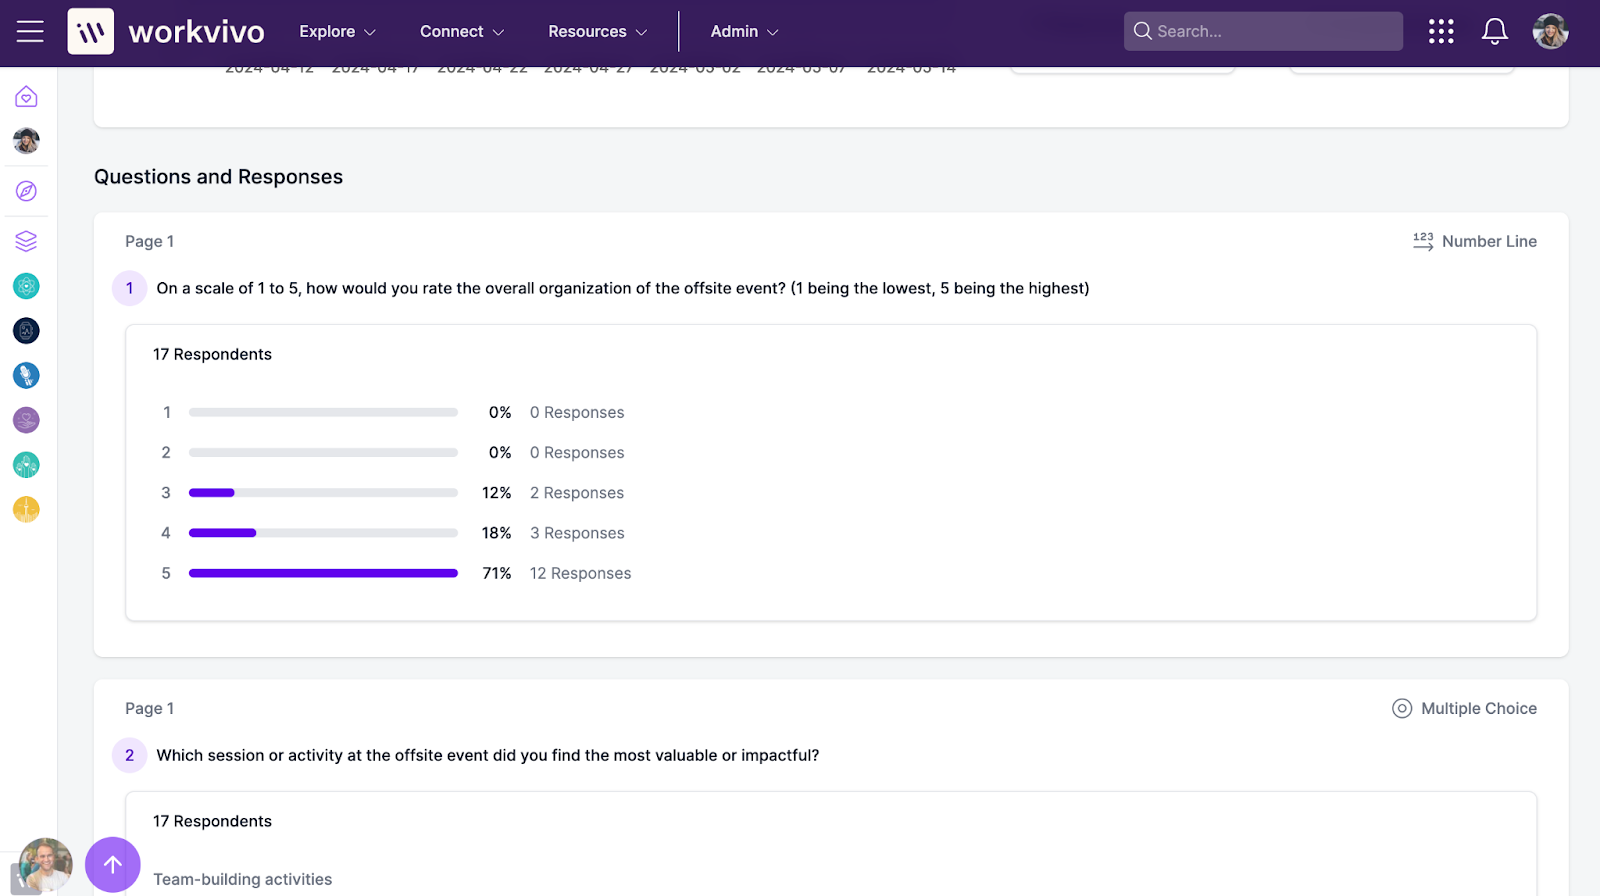Open the purple heart-in-hand space icon
Image resolution: width=1600 pixels, height=896 pixels.
[26, 420]
